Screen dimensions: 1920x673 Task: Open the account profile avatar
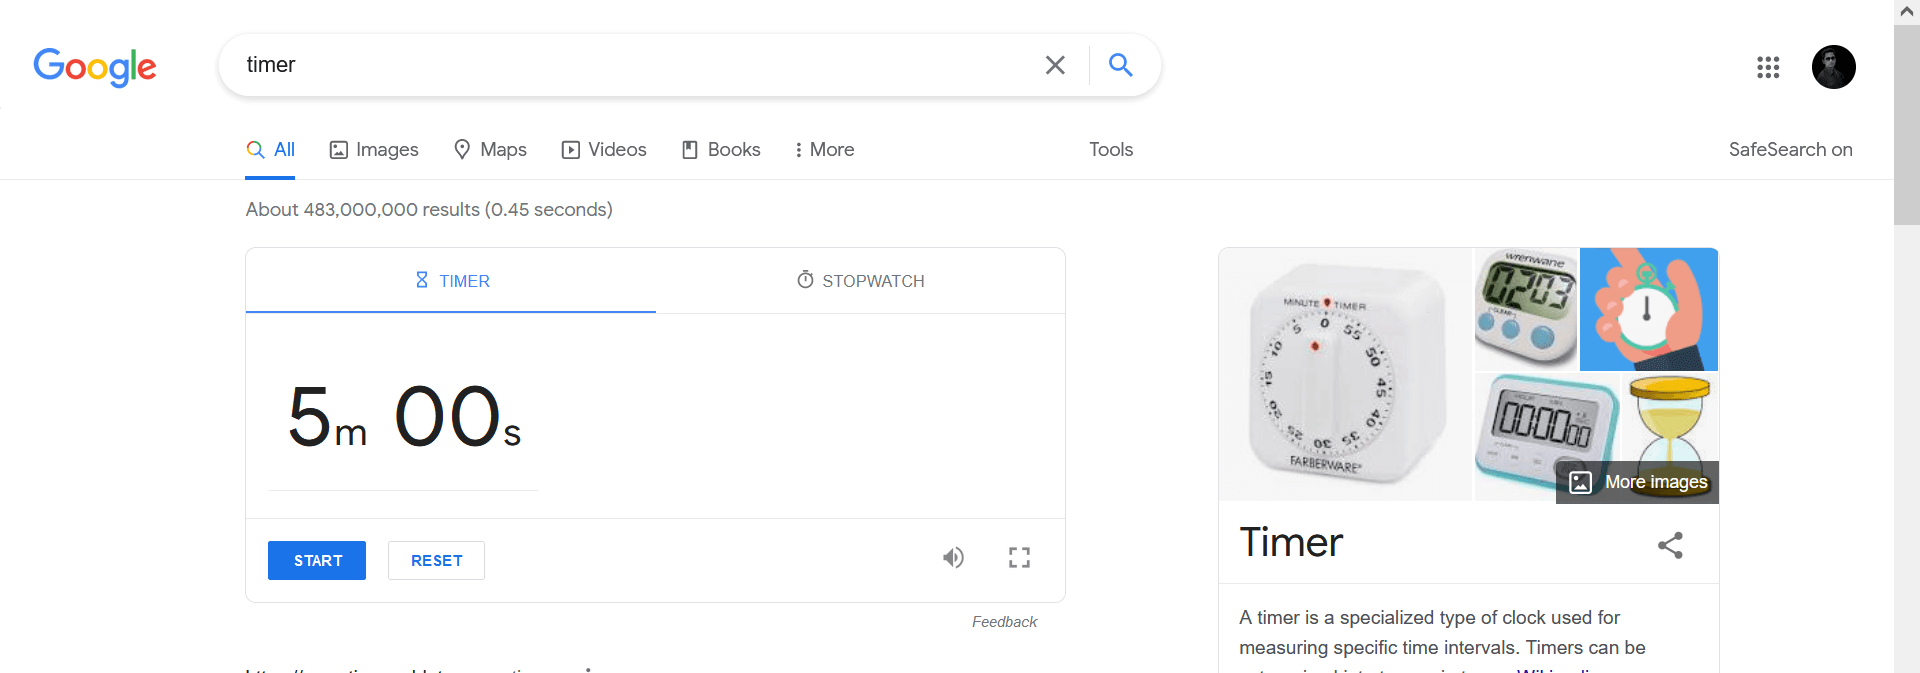pyautogui.click(x=1834, y=67)
